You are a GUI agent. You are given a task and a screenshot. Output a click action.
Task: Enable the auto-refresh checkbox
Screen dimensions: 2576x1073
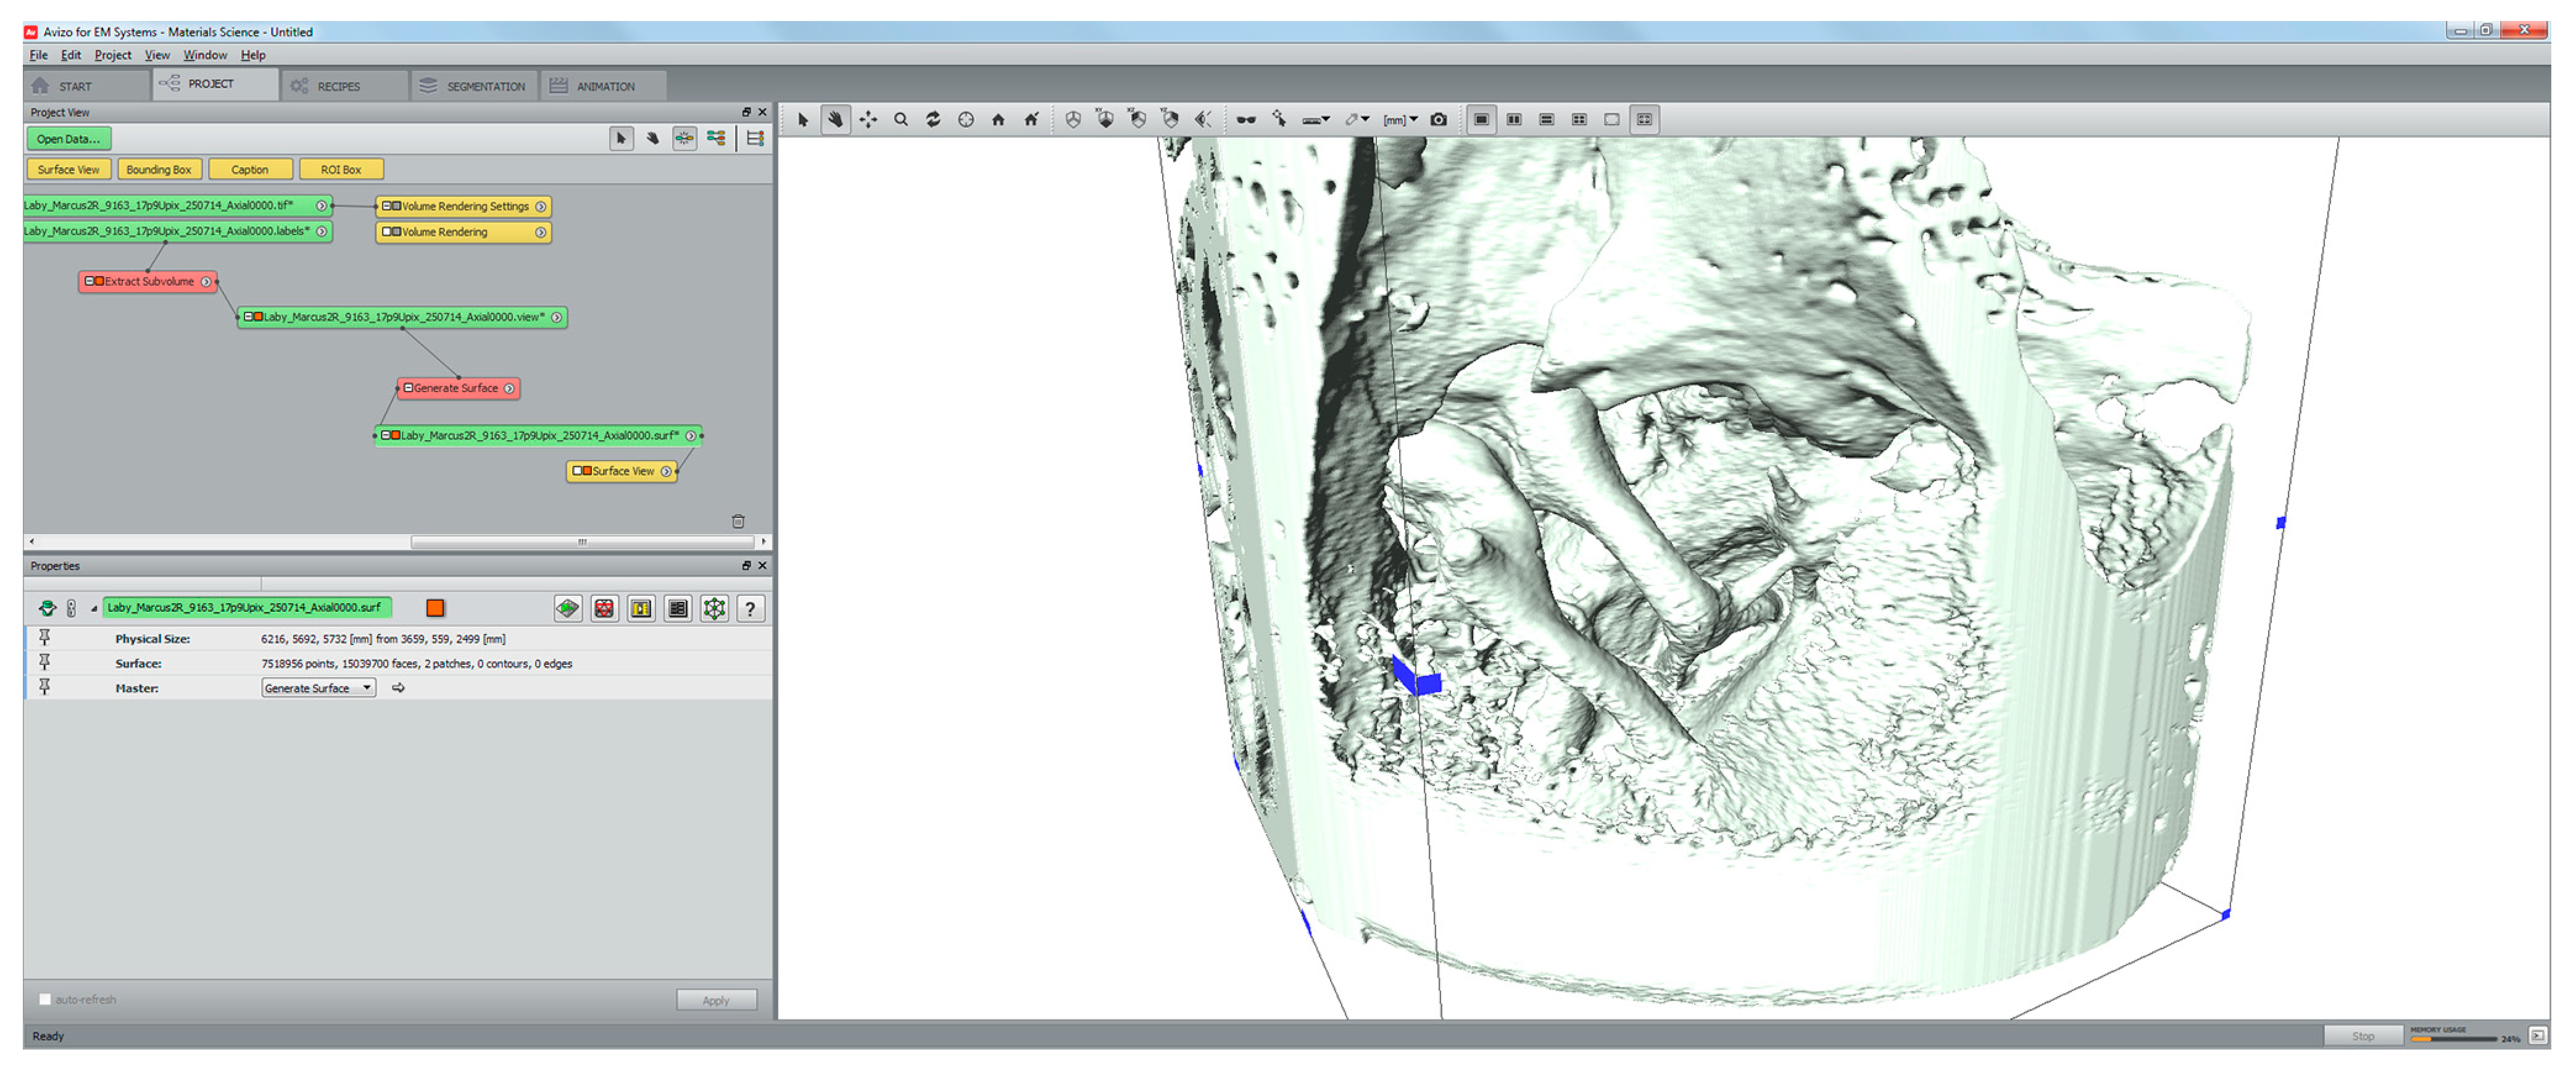(x=45, y=999)
